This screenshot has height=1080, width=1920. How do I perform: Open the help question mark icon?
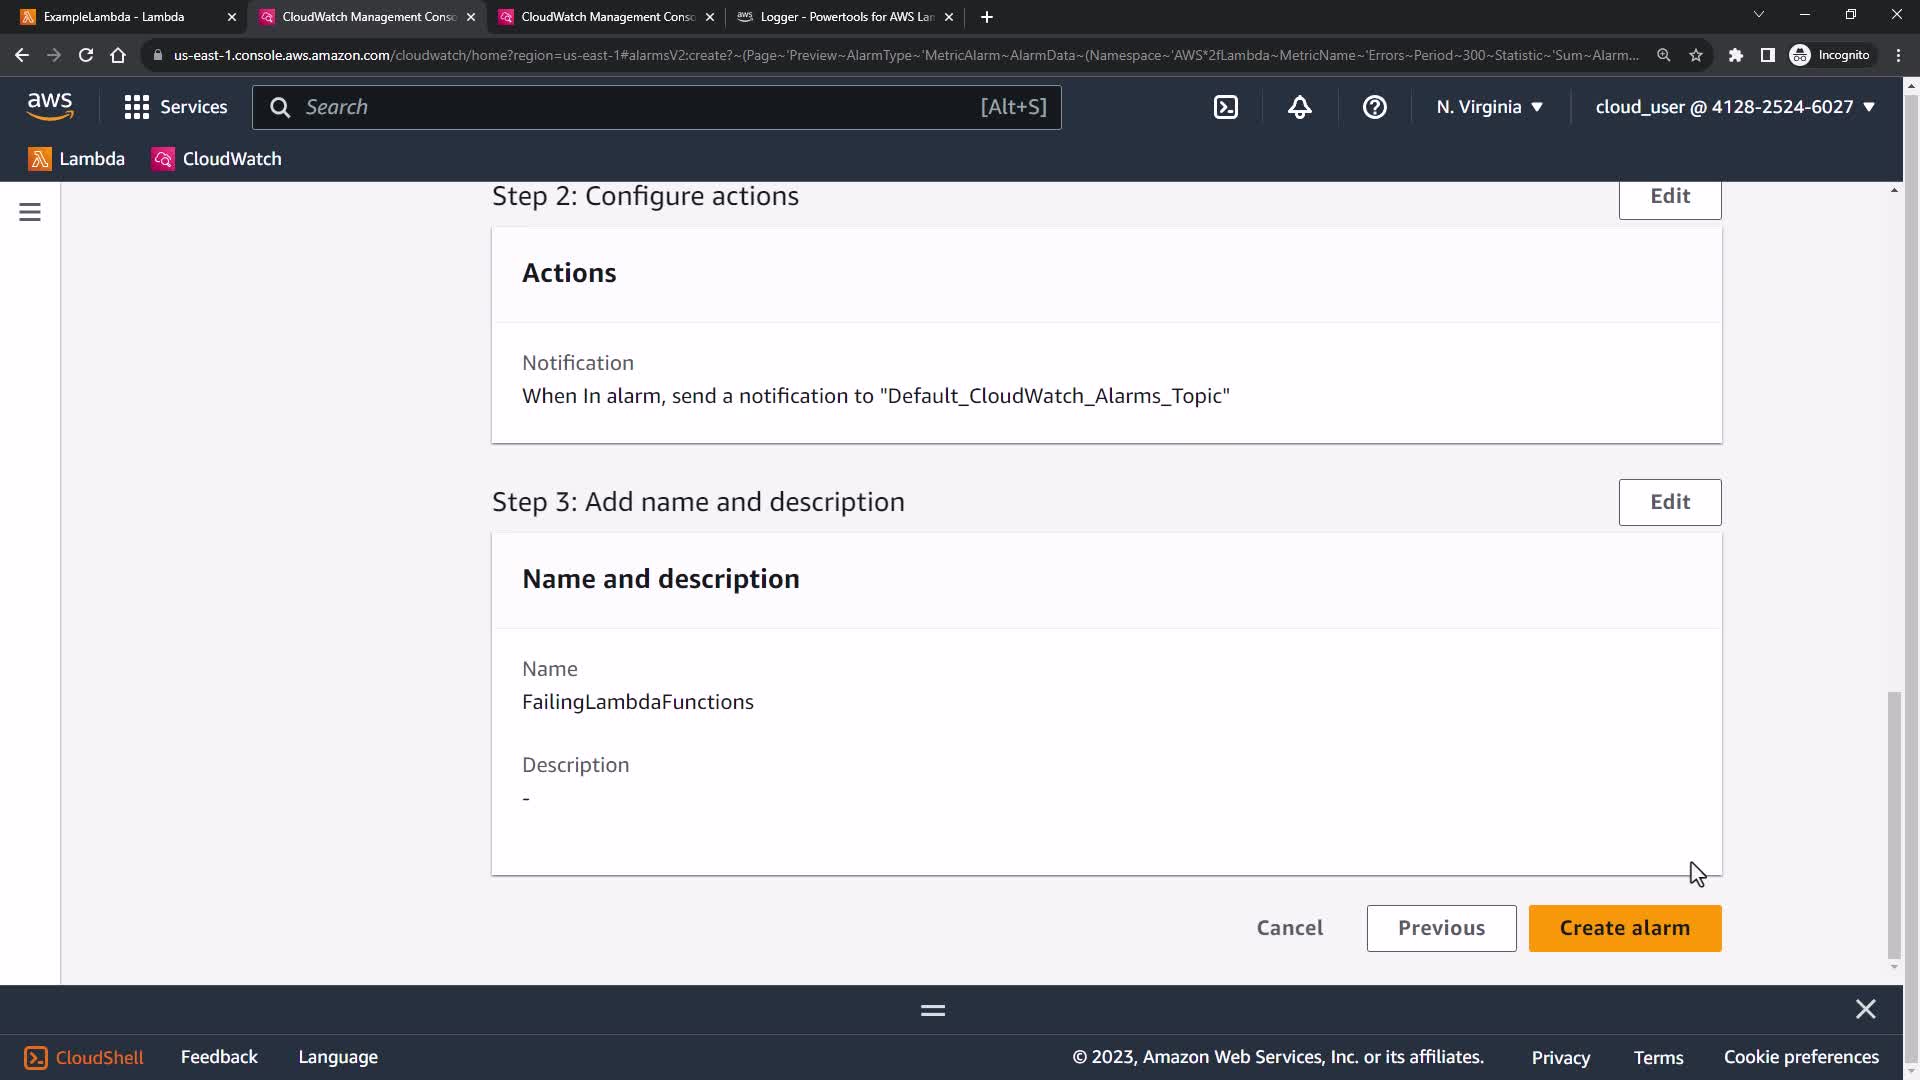[1375, 107]
